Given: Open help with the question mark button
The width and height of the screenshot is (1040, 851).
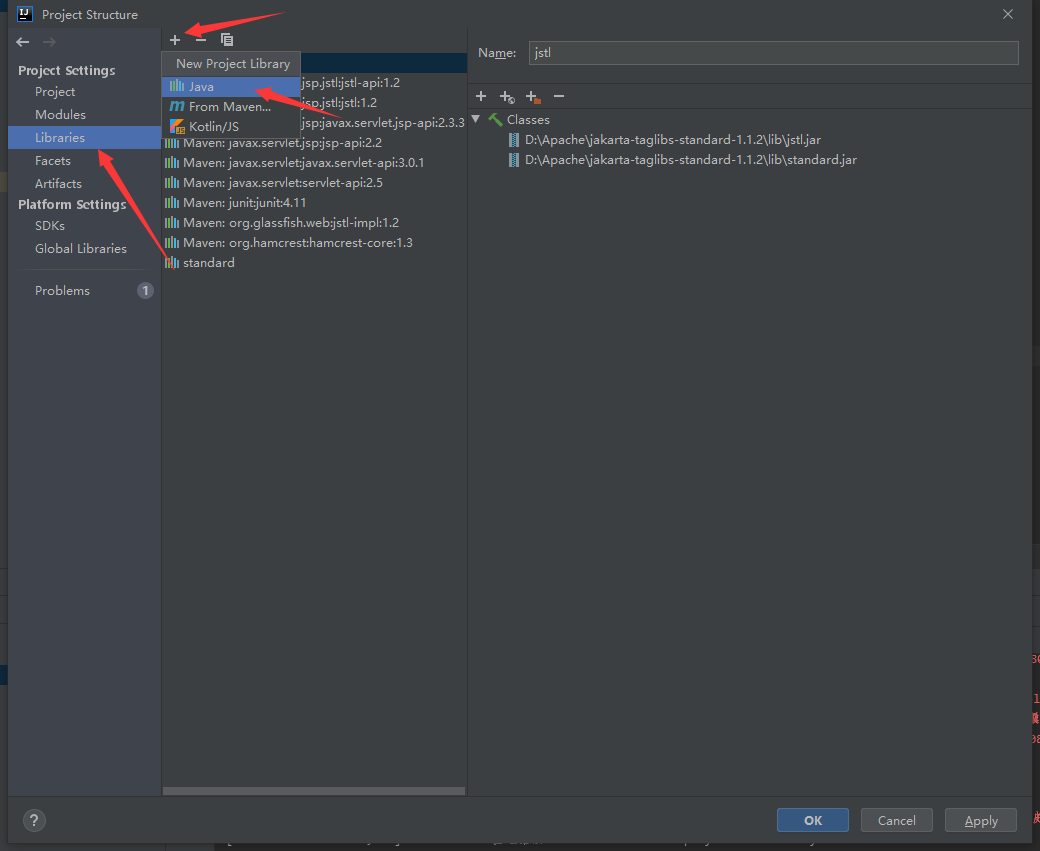Looking at the screenshot, I should pos(34,820).
